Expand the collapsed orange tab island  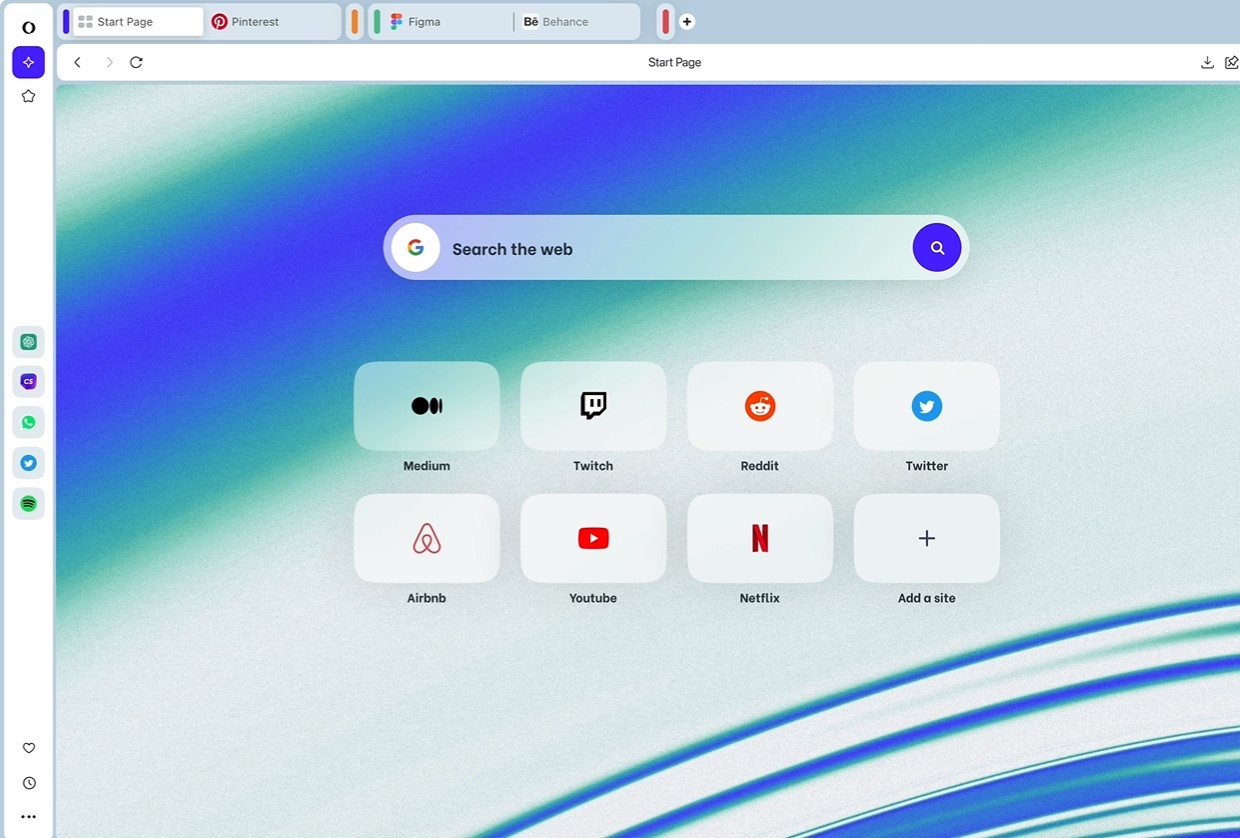click(x=355, y=21)
